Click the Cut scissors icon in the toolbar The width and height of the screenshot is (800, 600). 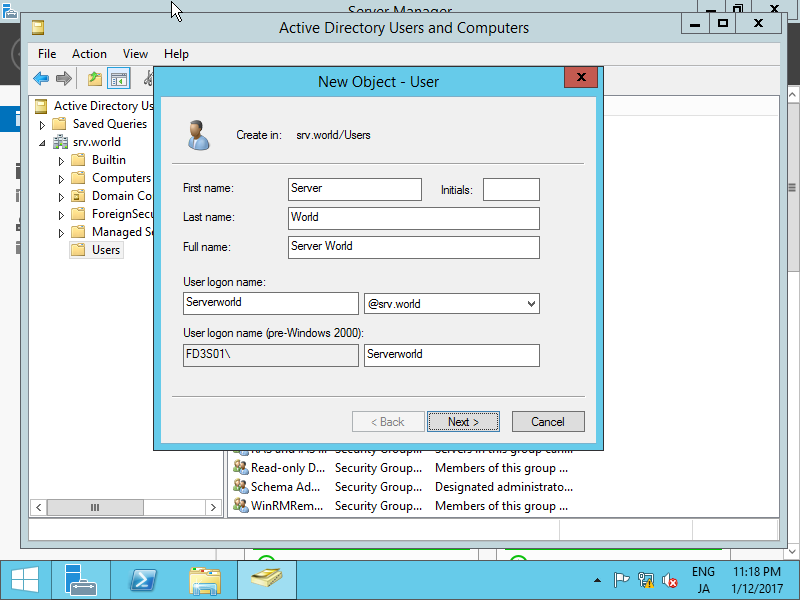click(x=148, y=78)
